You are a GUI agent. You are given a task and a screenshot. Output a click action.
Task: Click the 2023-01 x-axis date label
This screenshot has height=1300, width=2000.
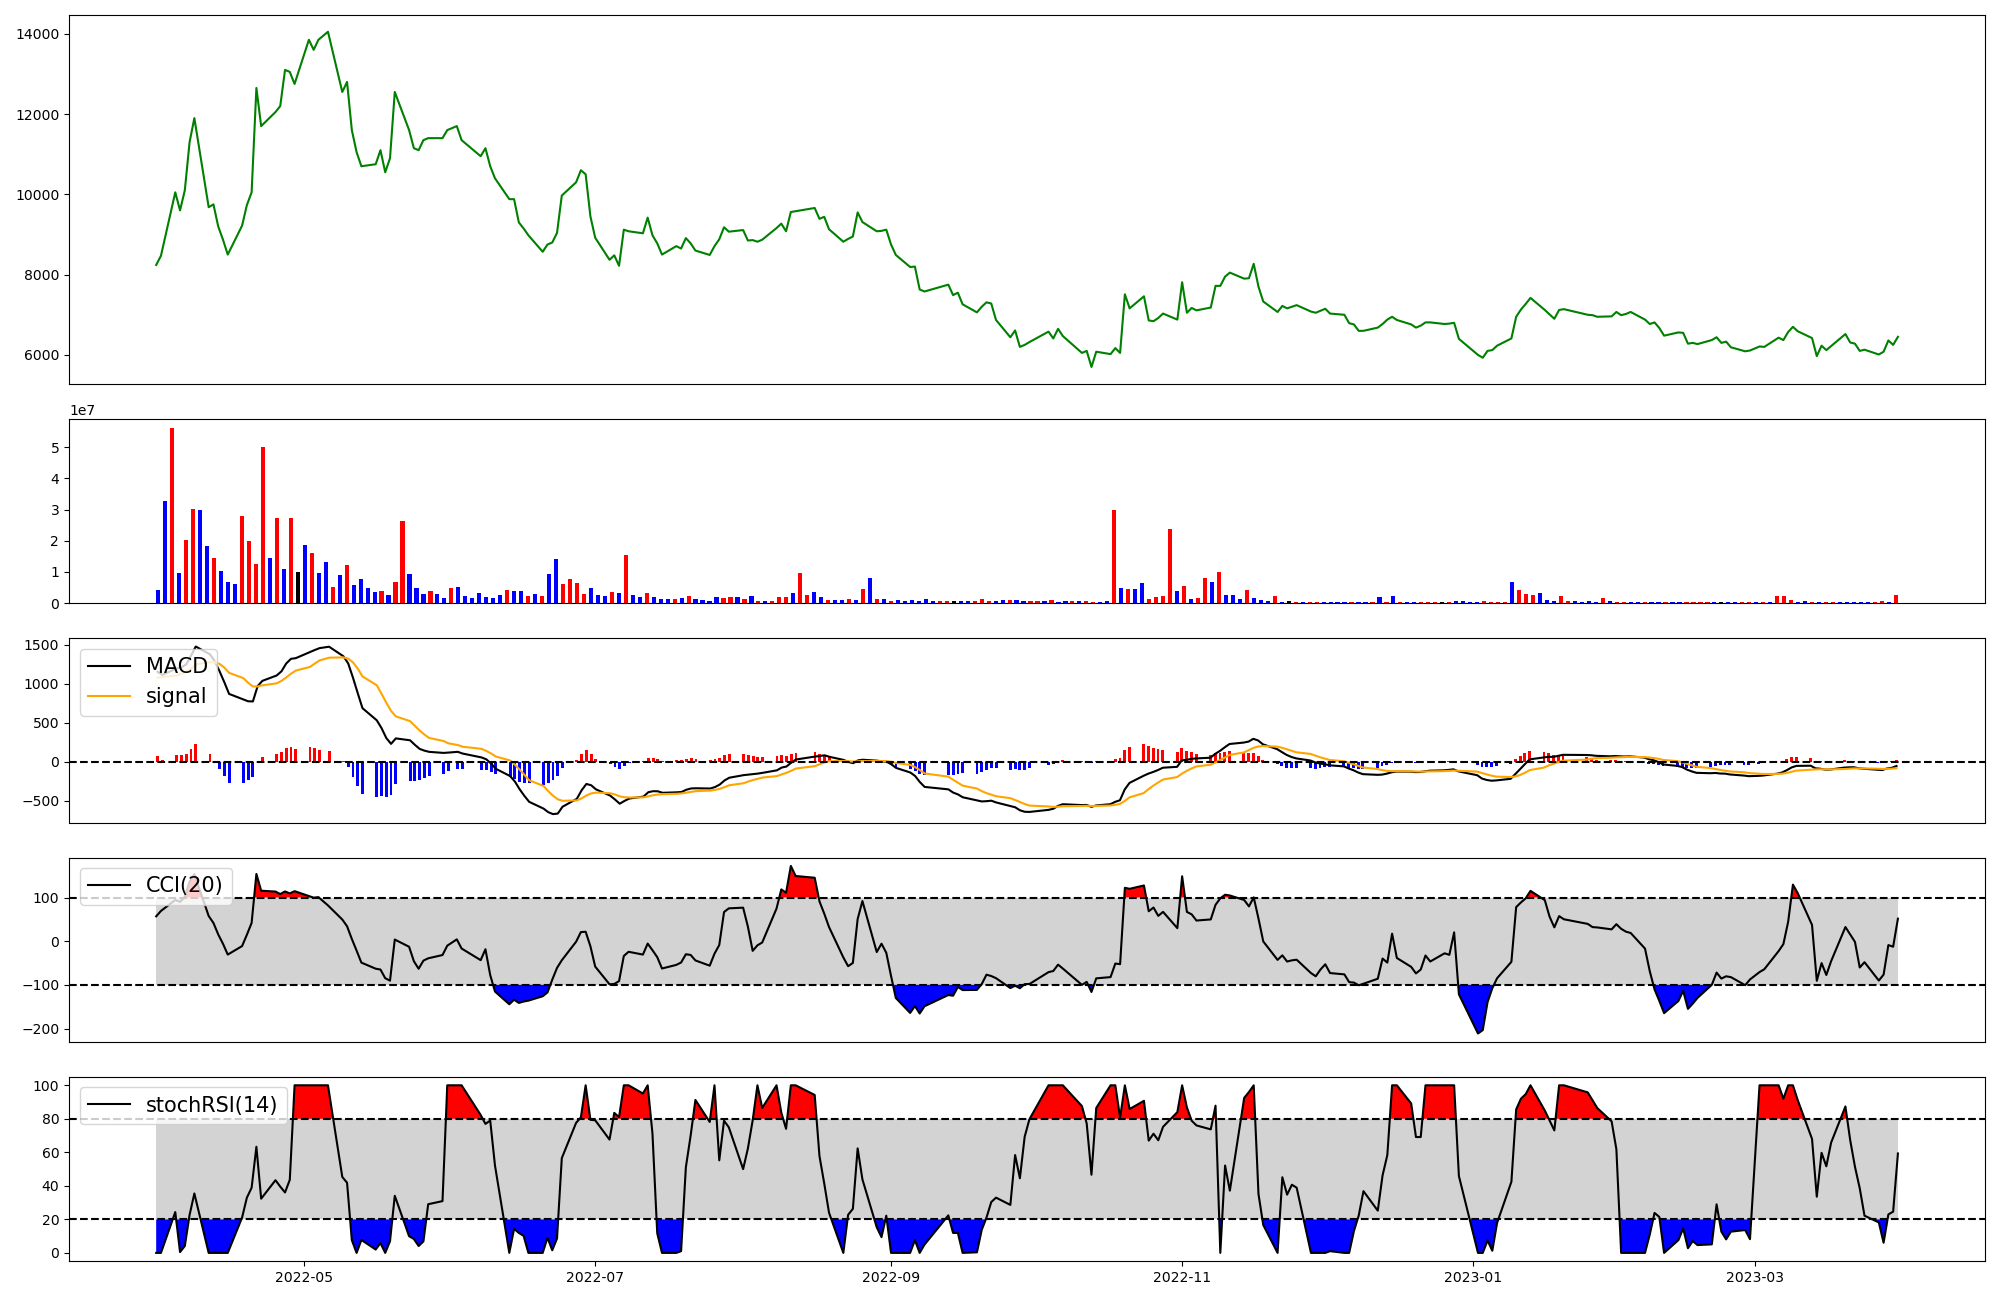pyautogui.click(x=1473, y=1277)
